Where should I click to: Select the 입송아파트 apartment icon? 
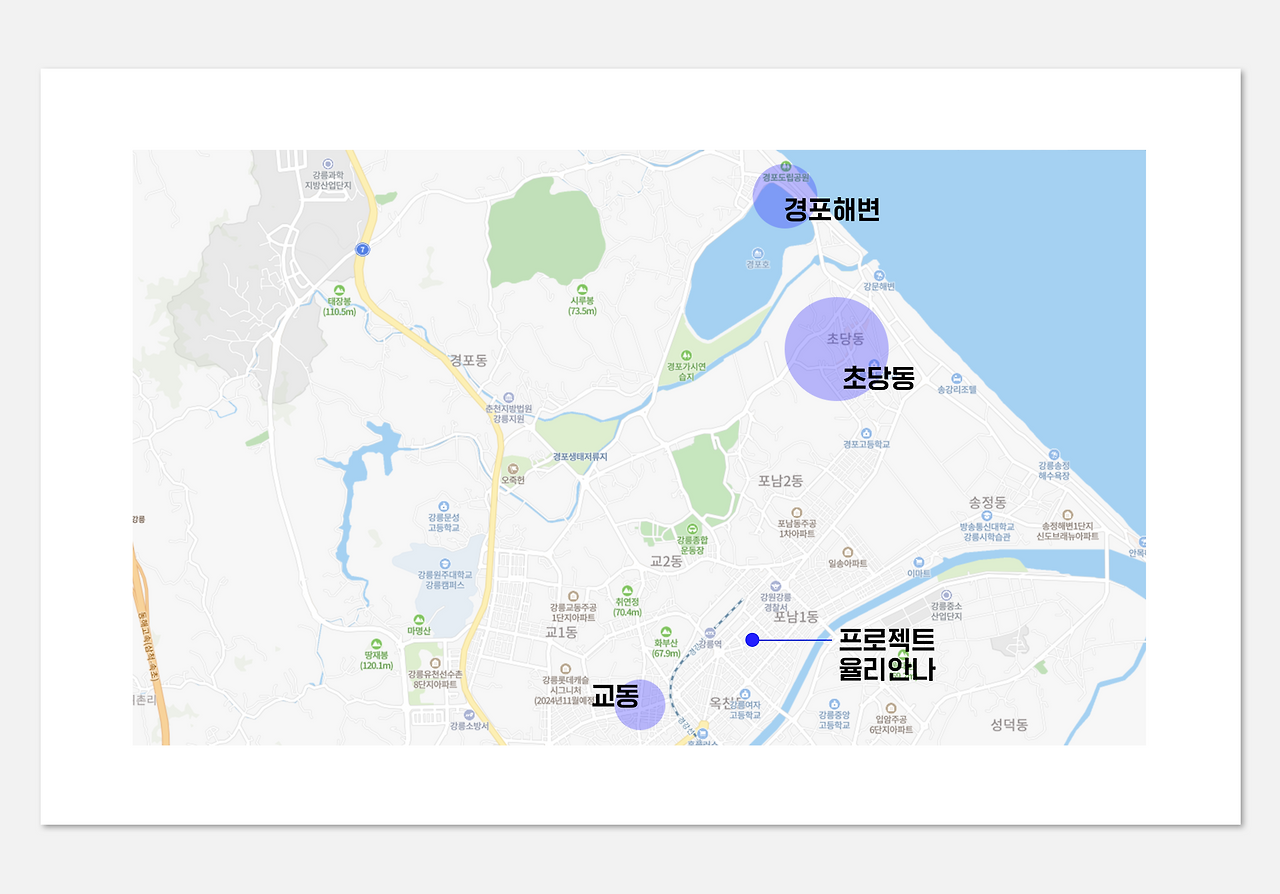click(847, 552)
